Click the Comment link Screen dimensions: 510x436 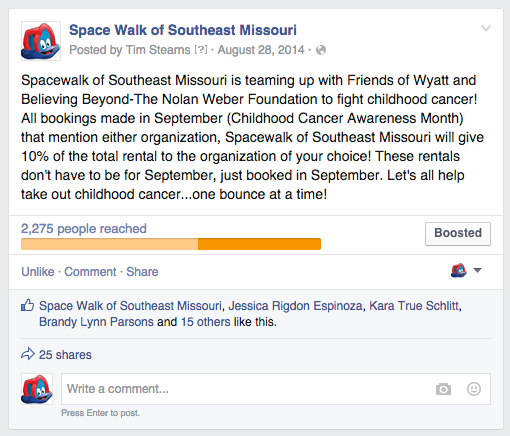click(x=90, y=272)
